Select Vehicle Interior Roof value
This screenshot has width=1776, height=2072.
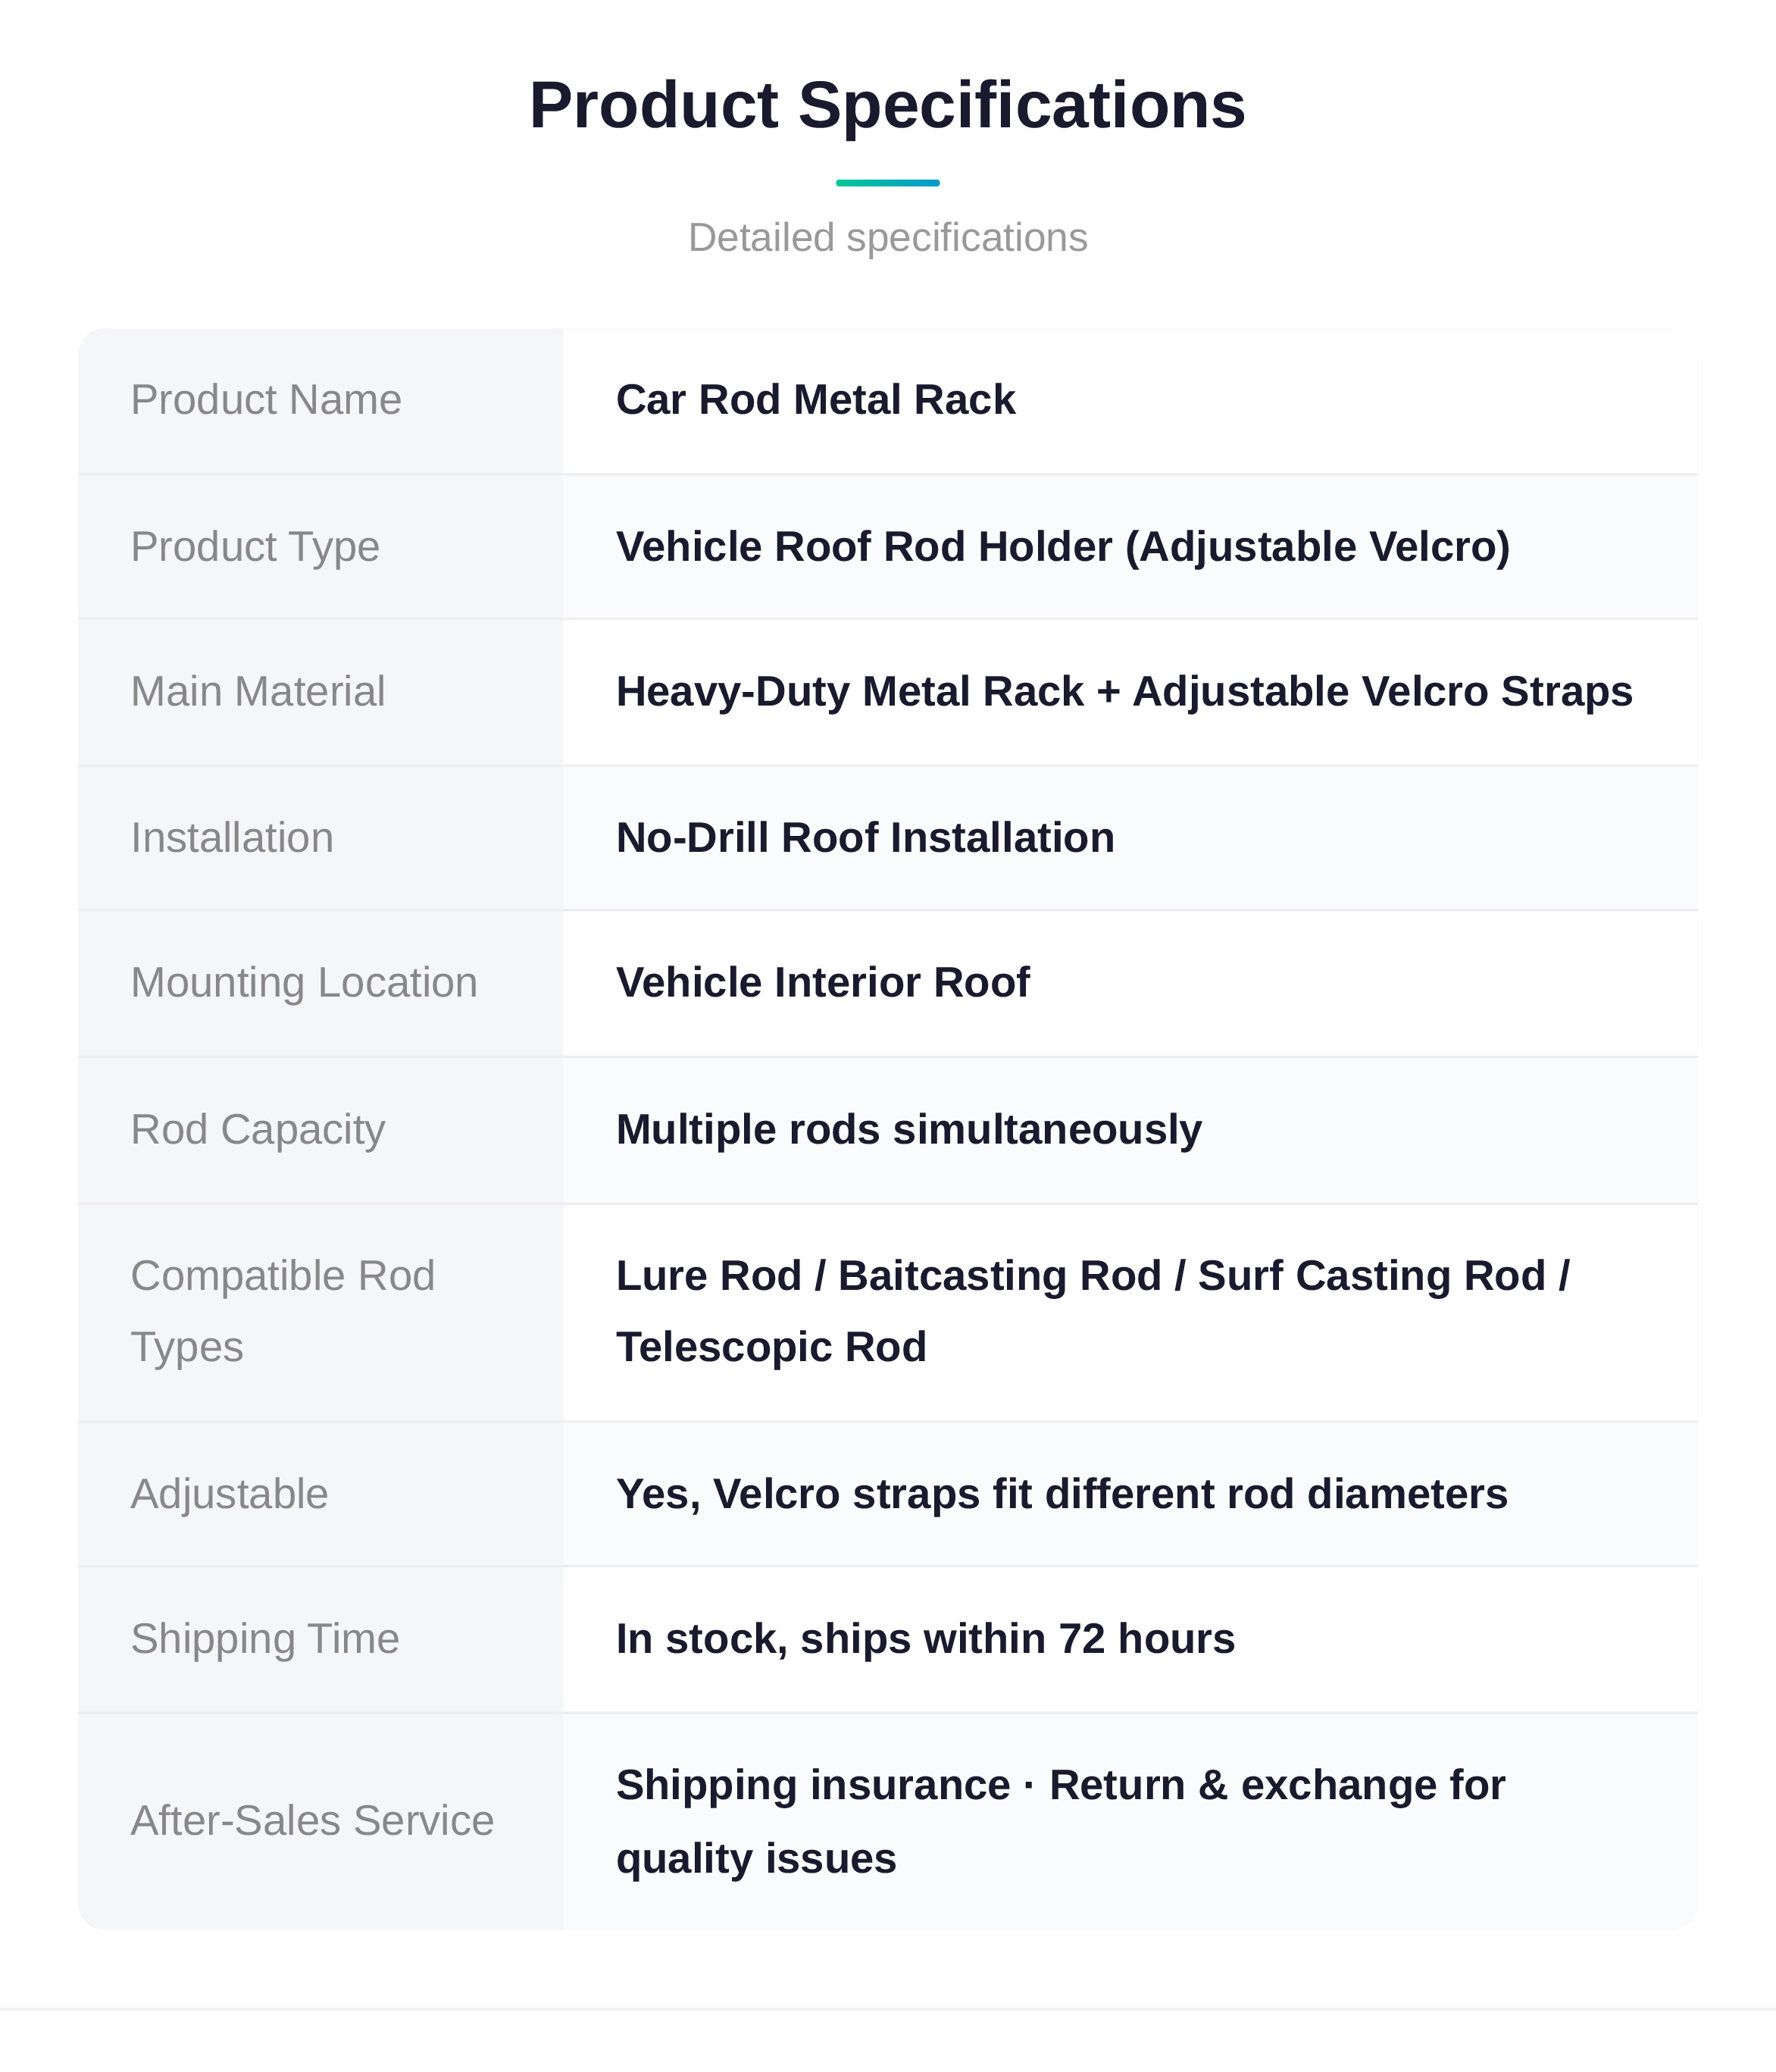pyautogui.click(x=822, y=983)
